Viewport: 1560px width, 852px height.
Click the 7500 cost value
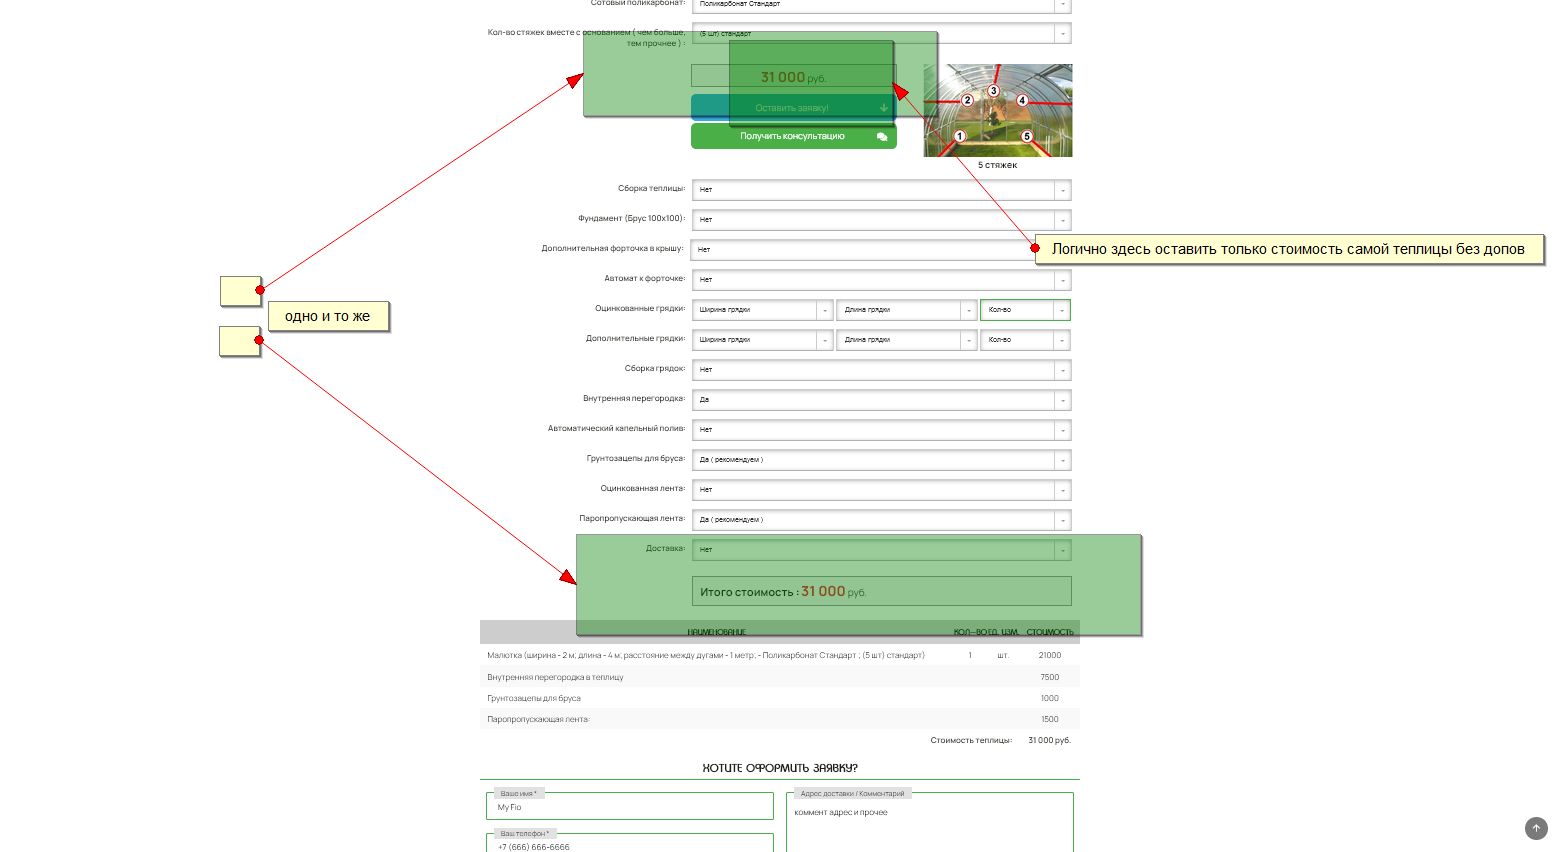pos(1050,677)
